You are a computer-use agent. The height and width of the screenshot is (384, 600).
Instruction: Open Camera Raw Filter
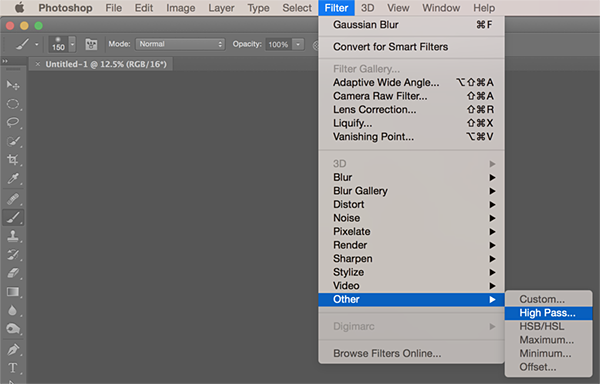tap(411, 96)
